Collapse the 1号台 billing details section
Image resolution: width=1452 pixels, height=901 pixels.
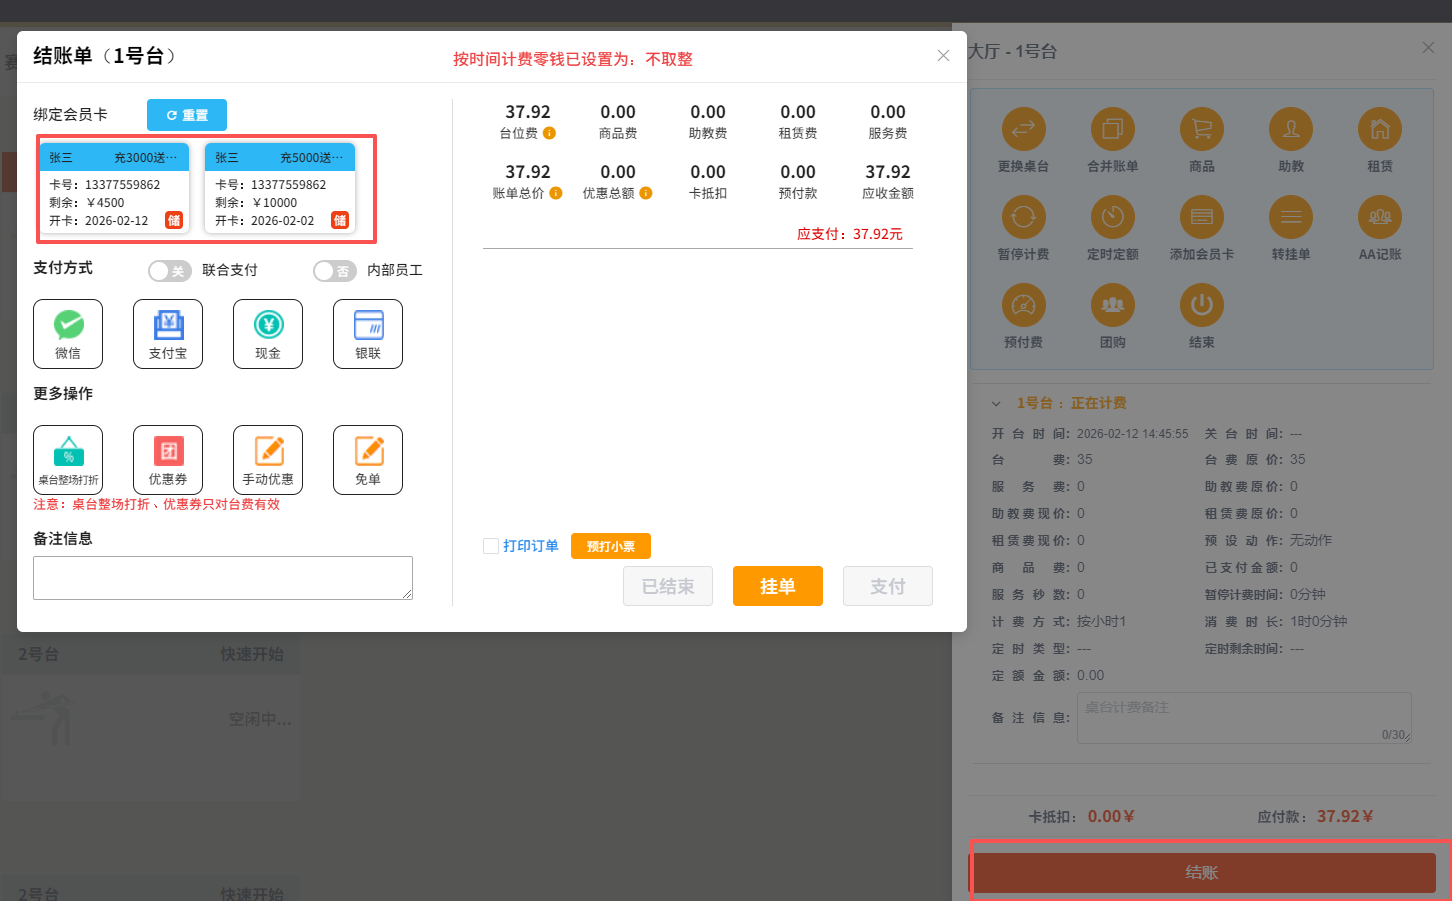[x=996, y=403]
